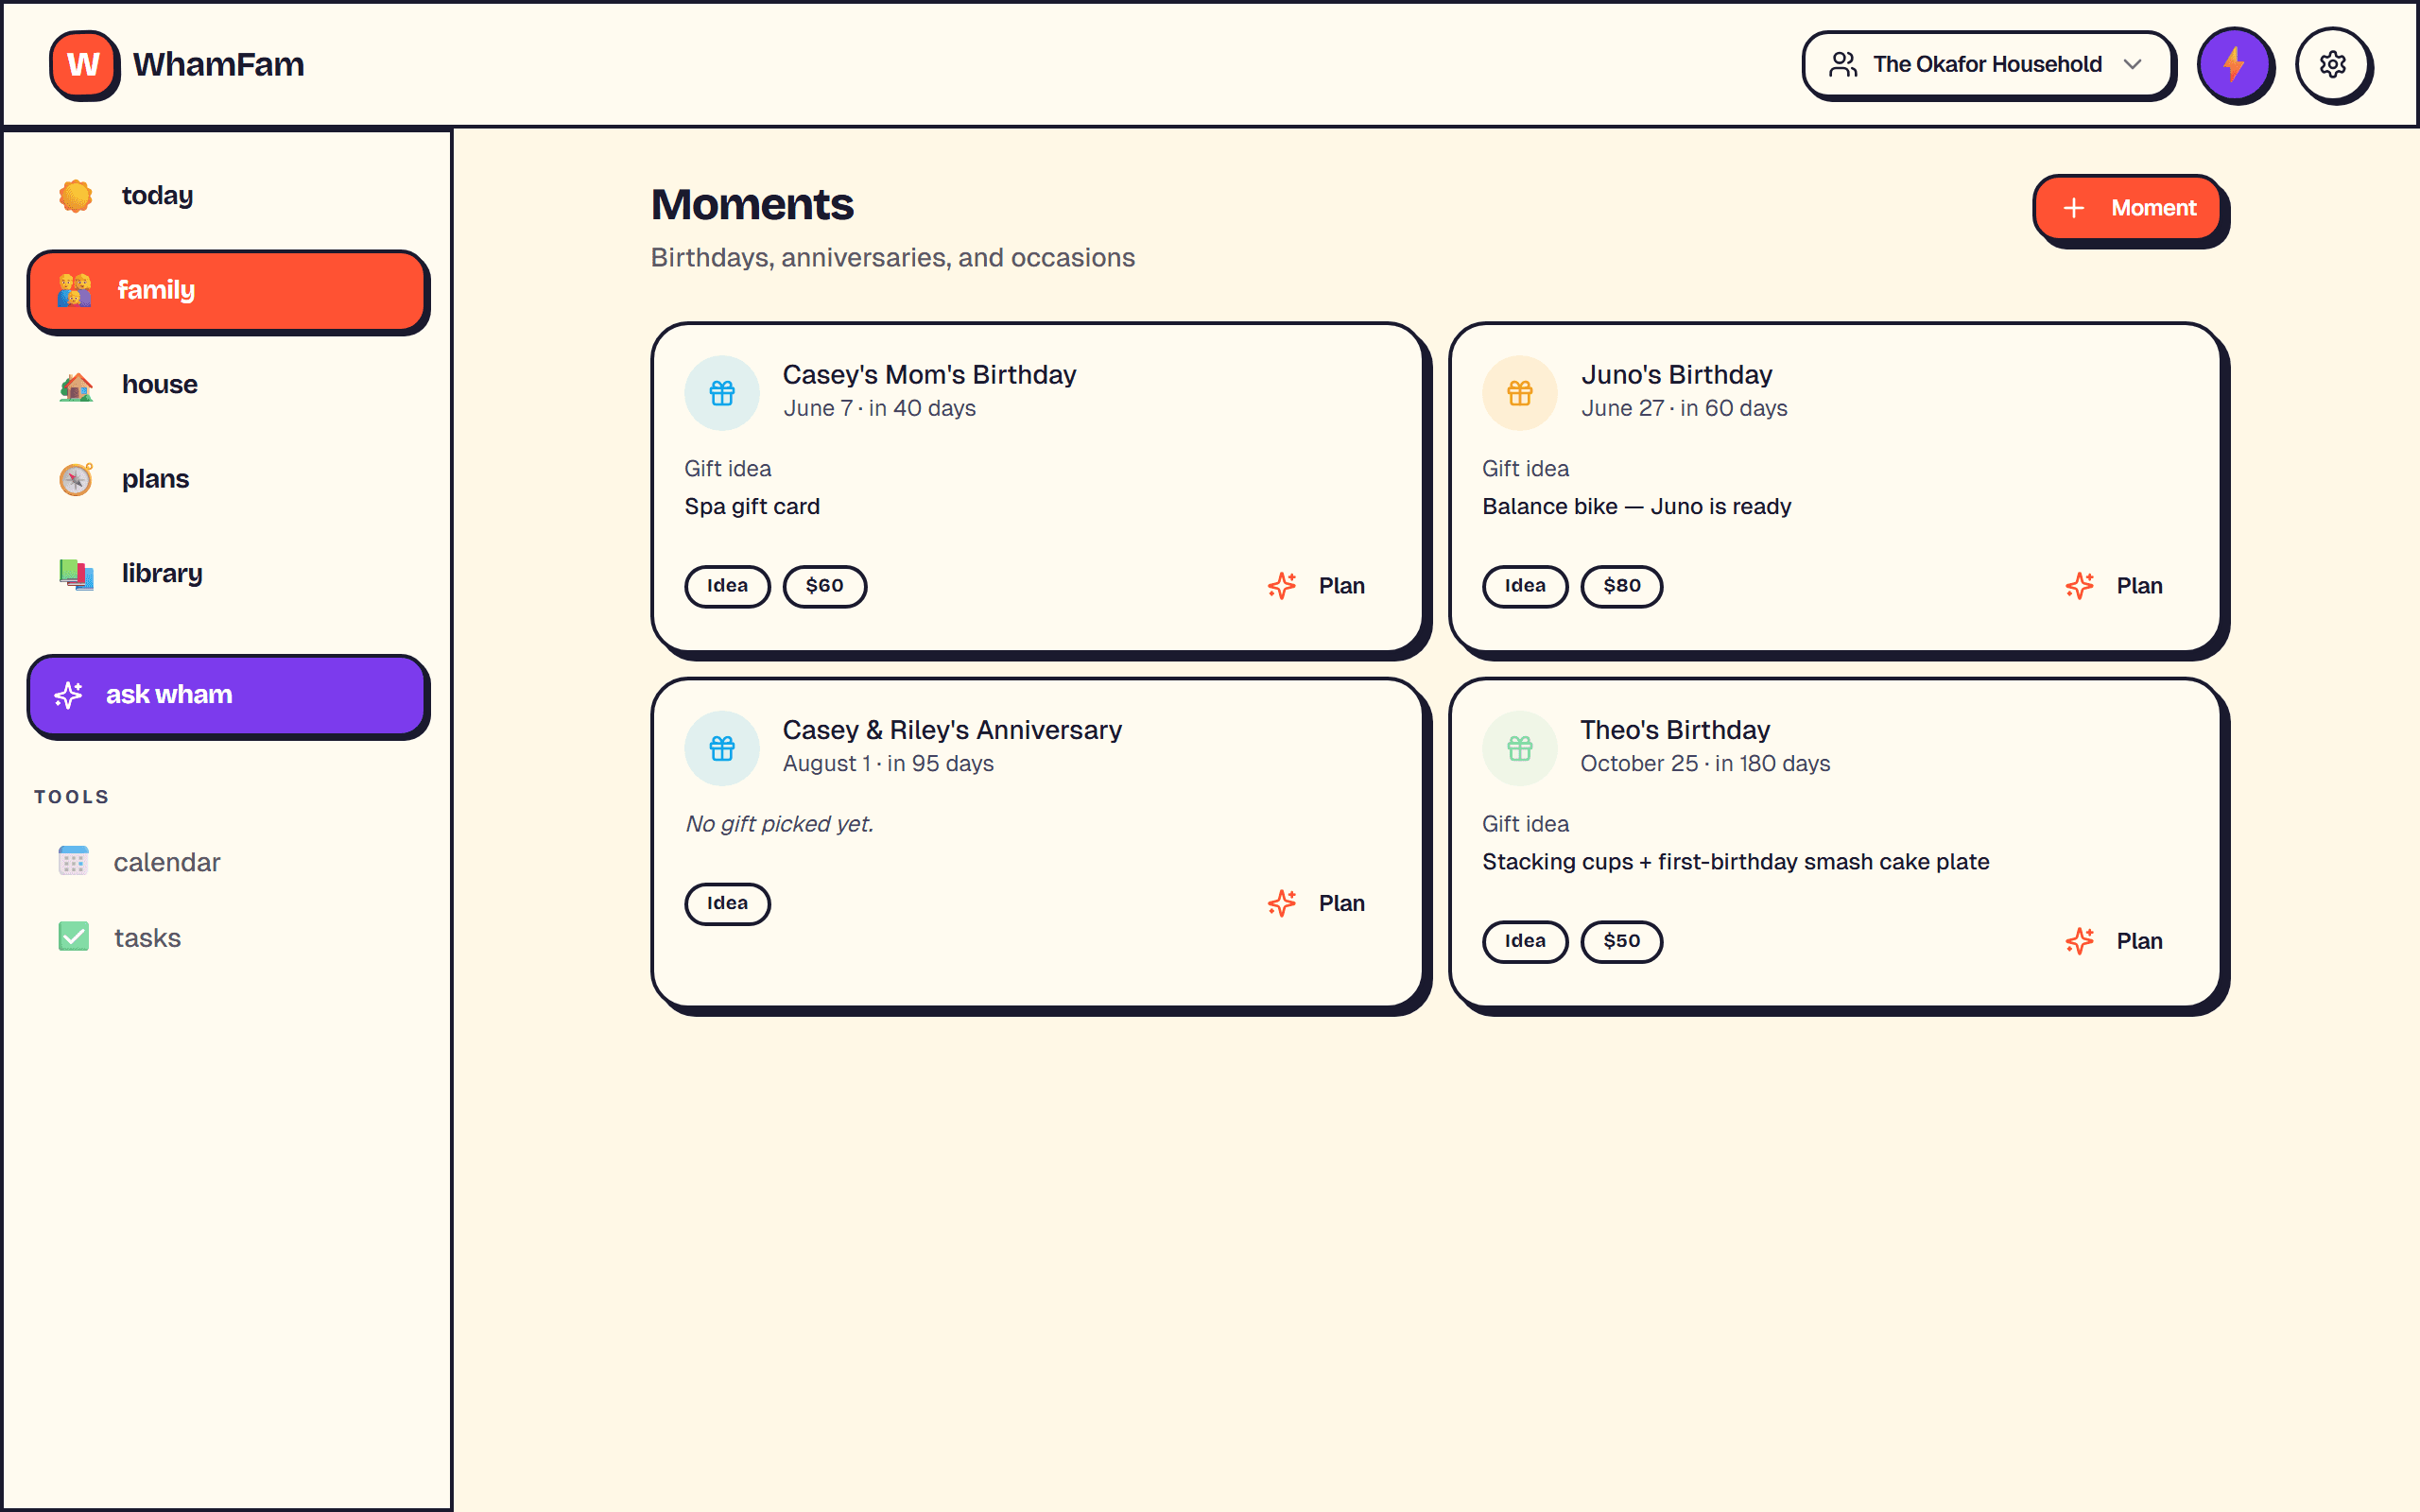Click the ask wham button
Viewport: 2420px width, 1512px height.
(227, 695)
